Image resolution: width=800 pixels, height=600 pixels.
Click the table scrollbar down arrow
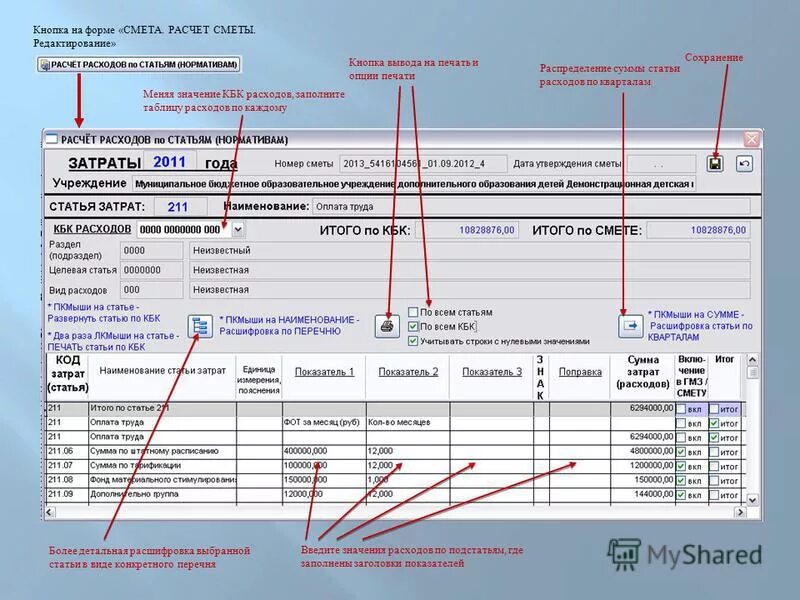click(x=752, y=499)
